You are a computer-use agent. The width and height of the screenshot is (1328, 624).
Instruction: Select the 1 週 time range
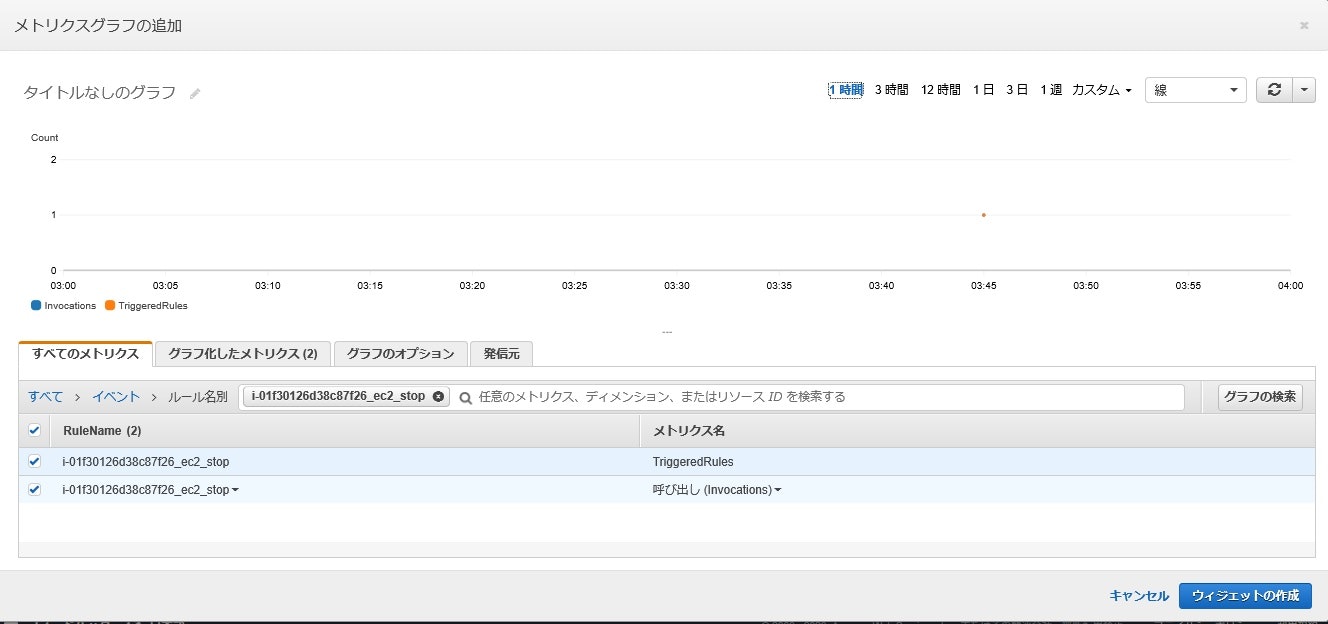click(x=1050, y=90)
